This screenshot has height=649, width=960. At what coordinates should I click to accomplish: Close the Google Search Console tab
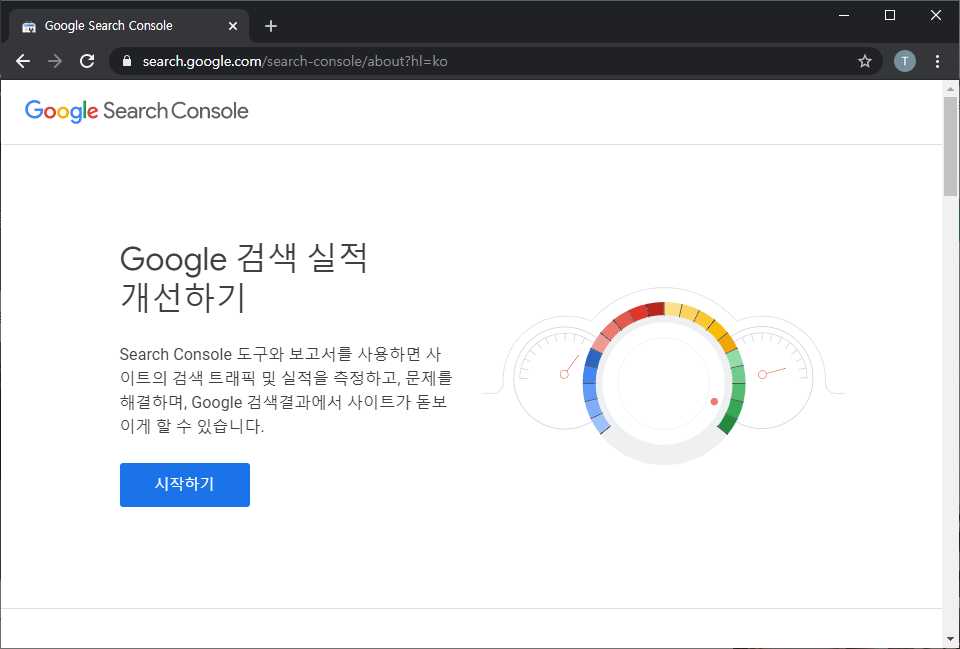pyautogui.click(x=233, y=26)
